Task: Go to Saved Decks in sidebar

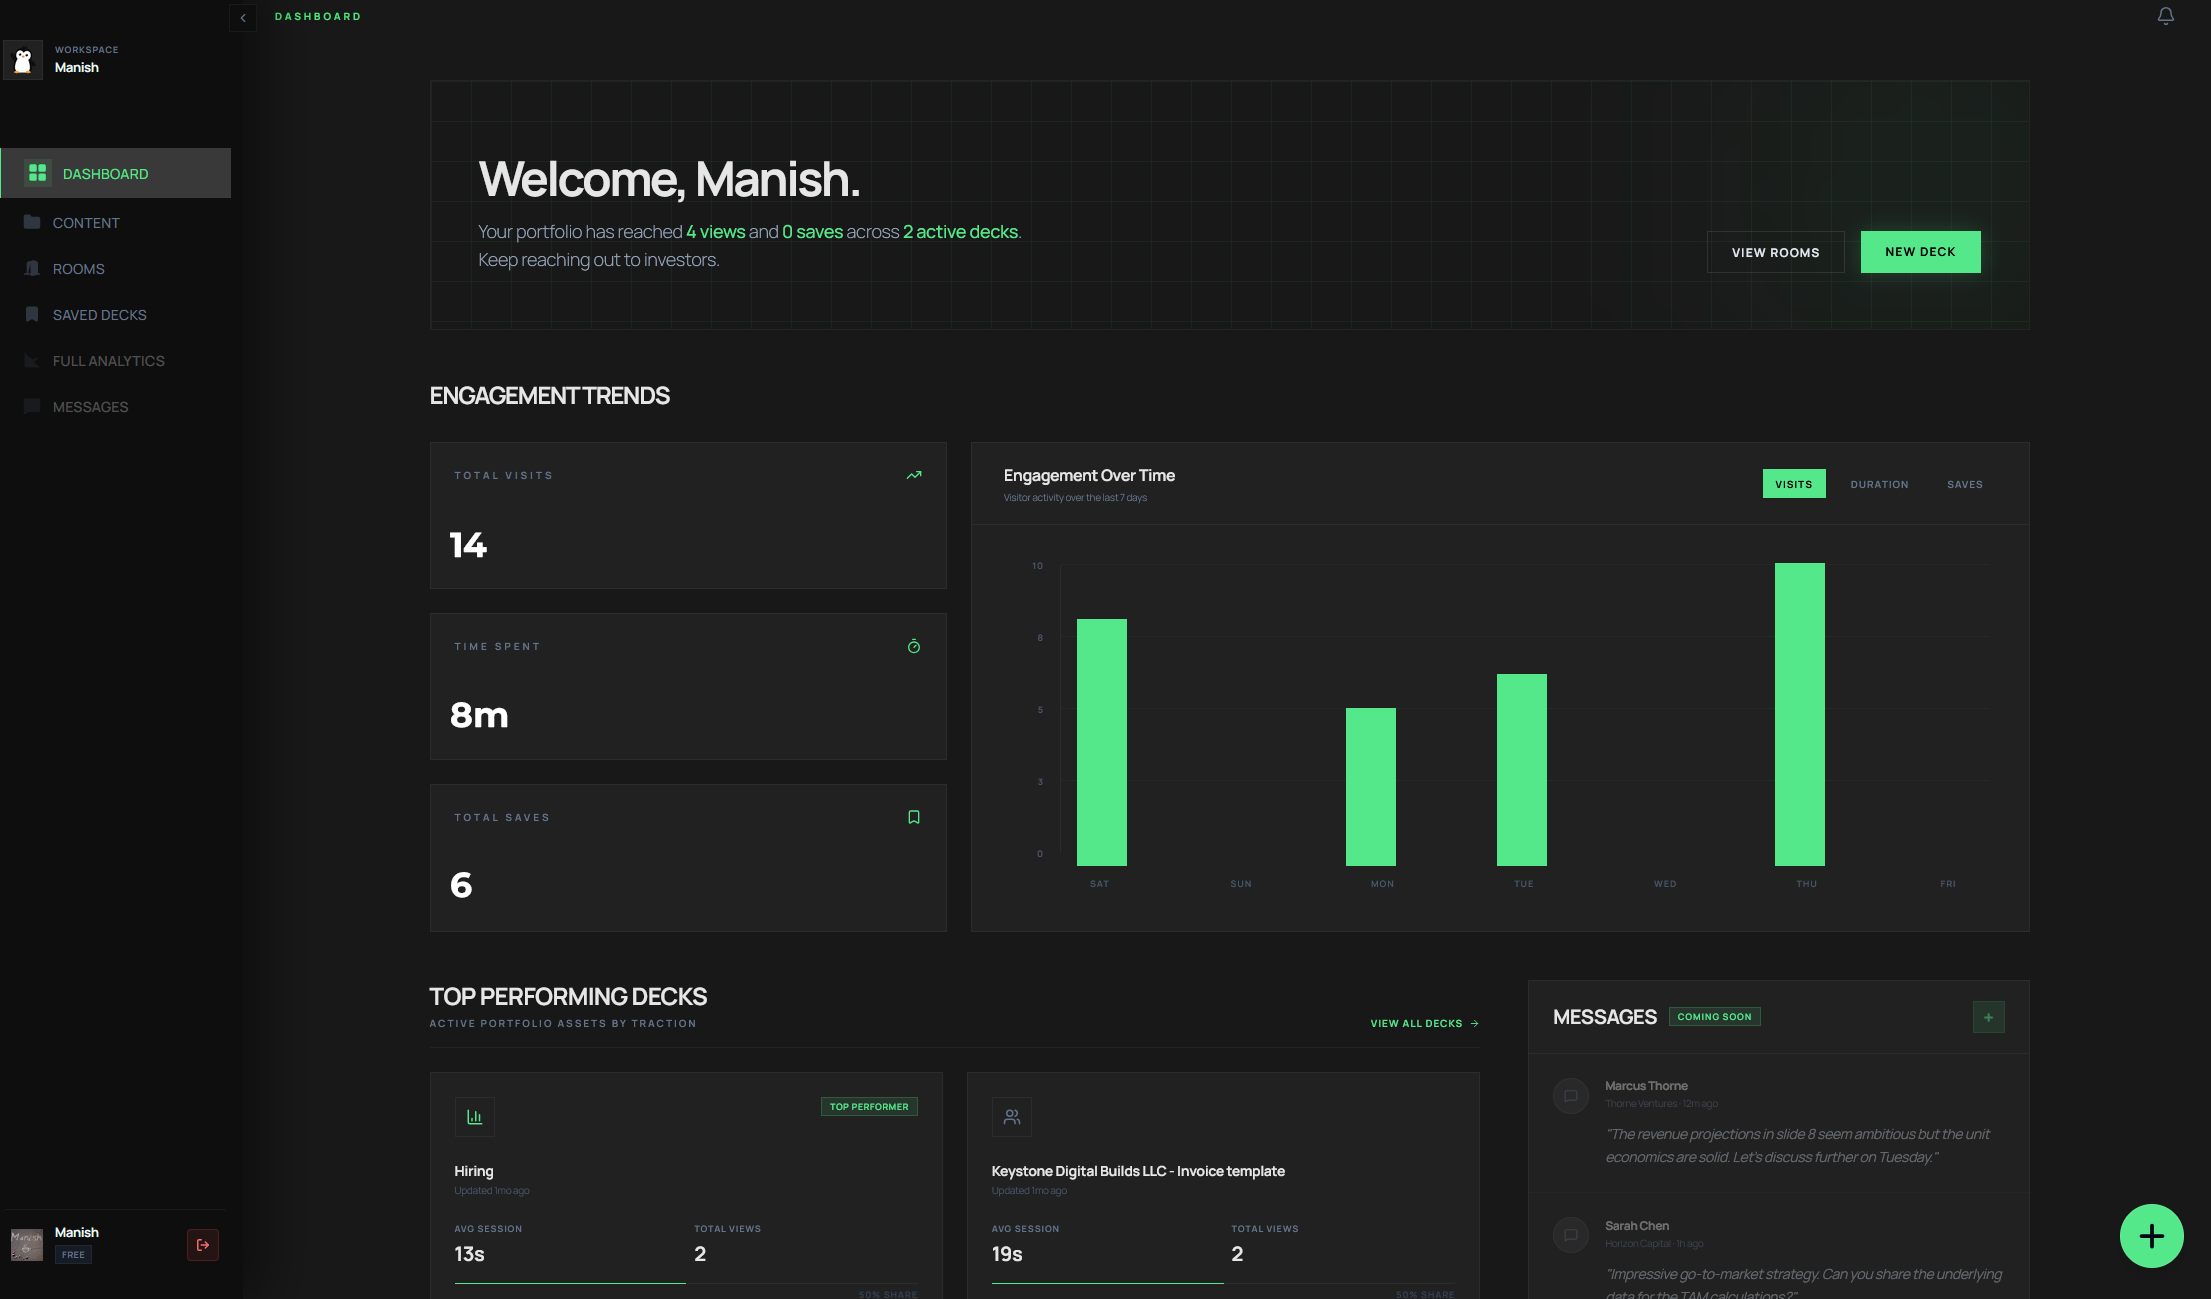Action: (x=115, y=315)
